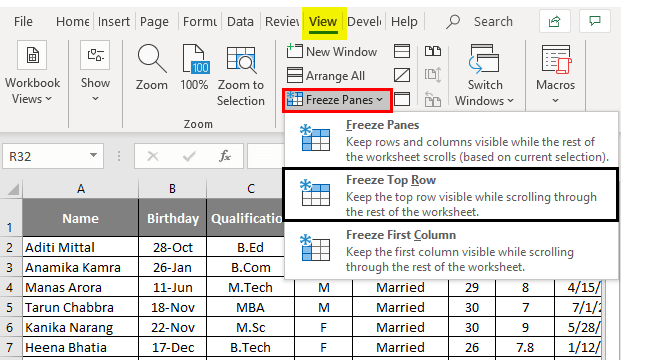Open the Freeze Panes dropdown
Image resolution: width=652 pixels, height=362 pixels.
pos(337,100)
